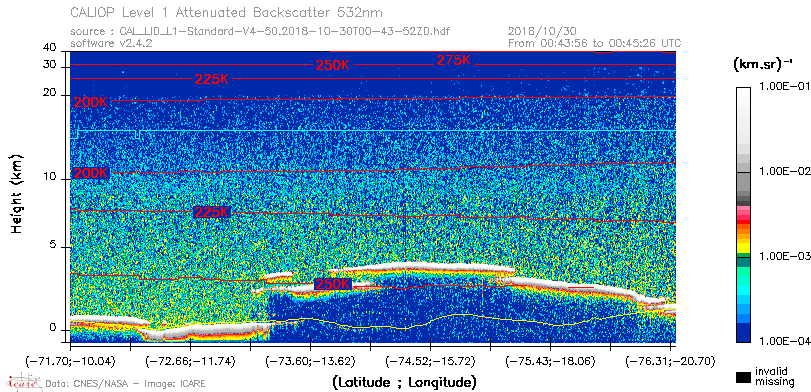
Task: Click the coordinate label '(-73.60;-13.62)'
Action: tap(310, 361)
